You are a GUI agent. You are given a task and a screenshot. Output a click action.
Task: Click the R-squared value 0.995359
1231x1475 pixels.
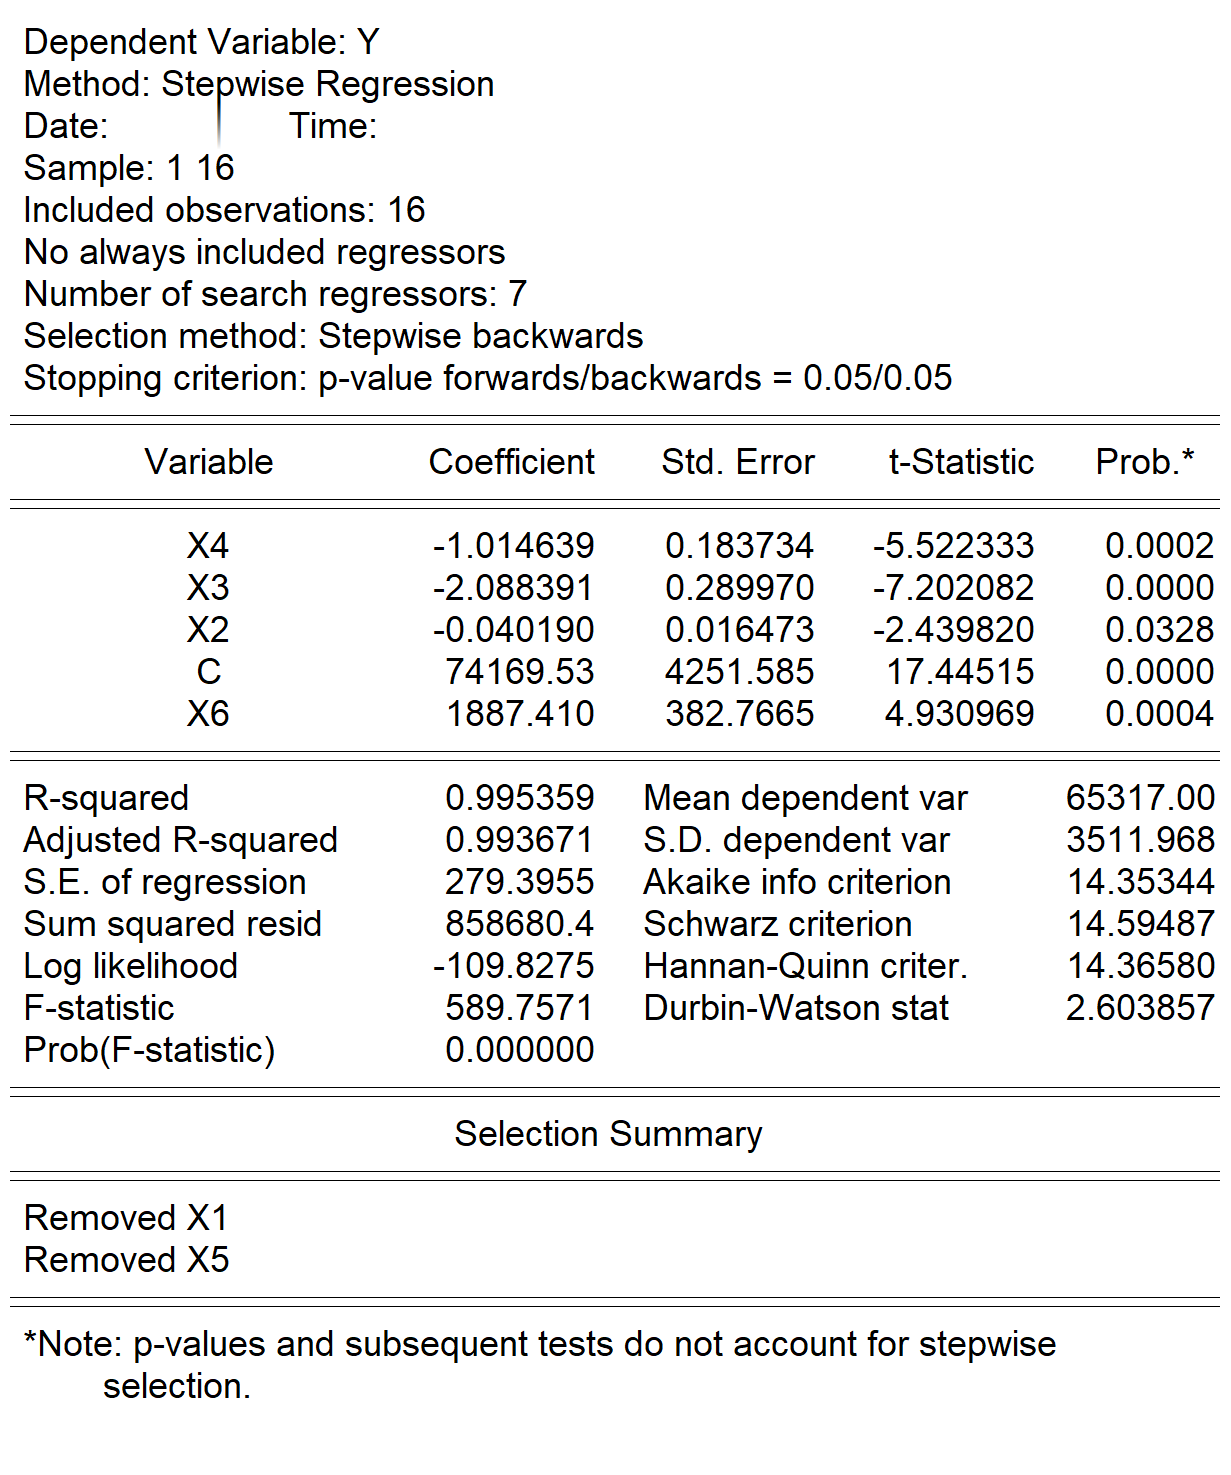[x=520, y=798]
